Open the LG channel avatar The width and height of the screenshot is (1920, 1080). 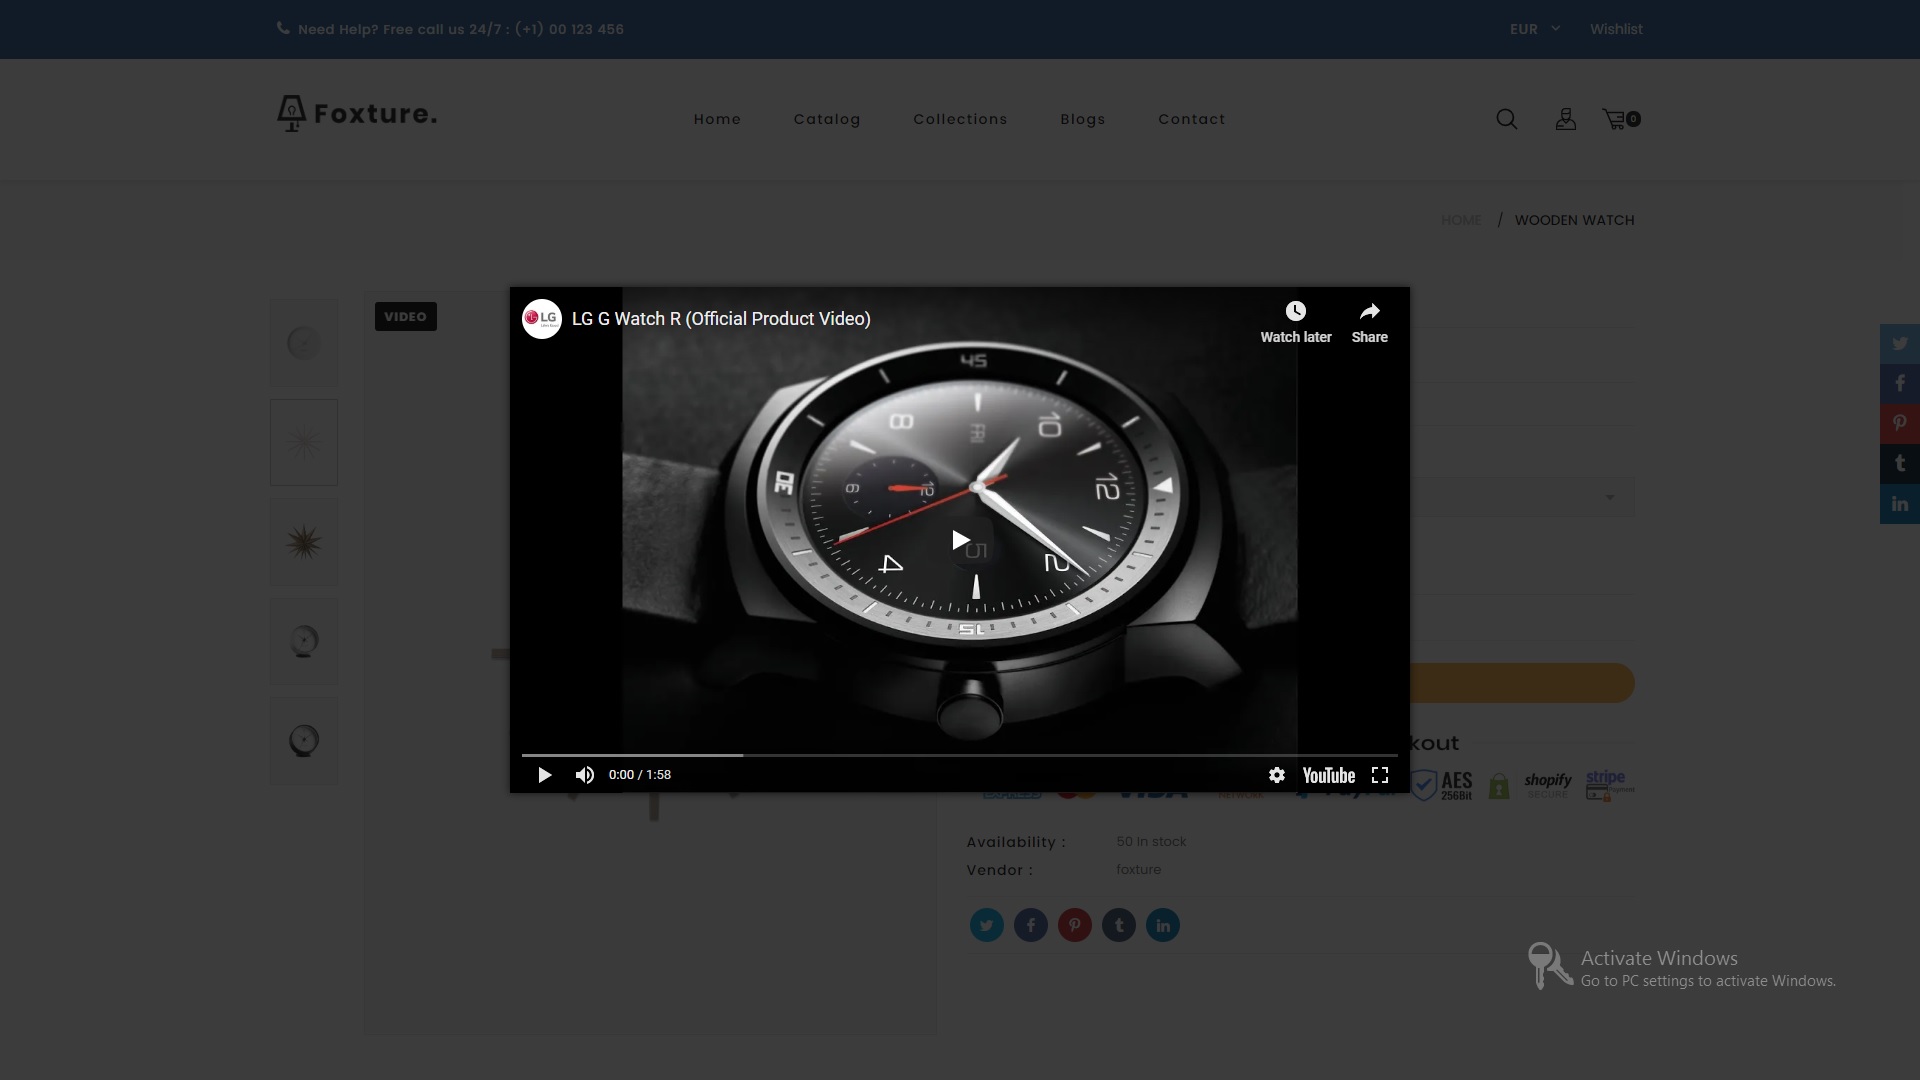[x=542, y=319]
